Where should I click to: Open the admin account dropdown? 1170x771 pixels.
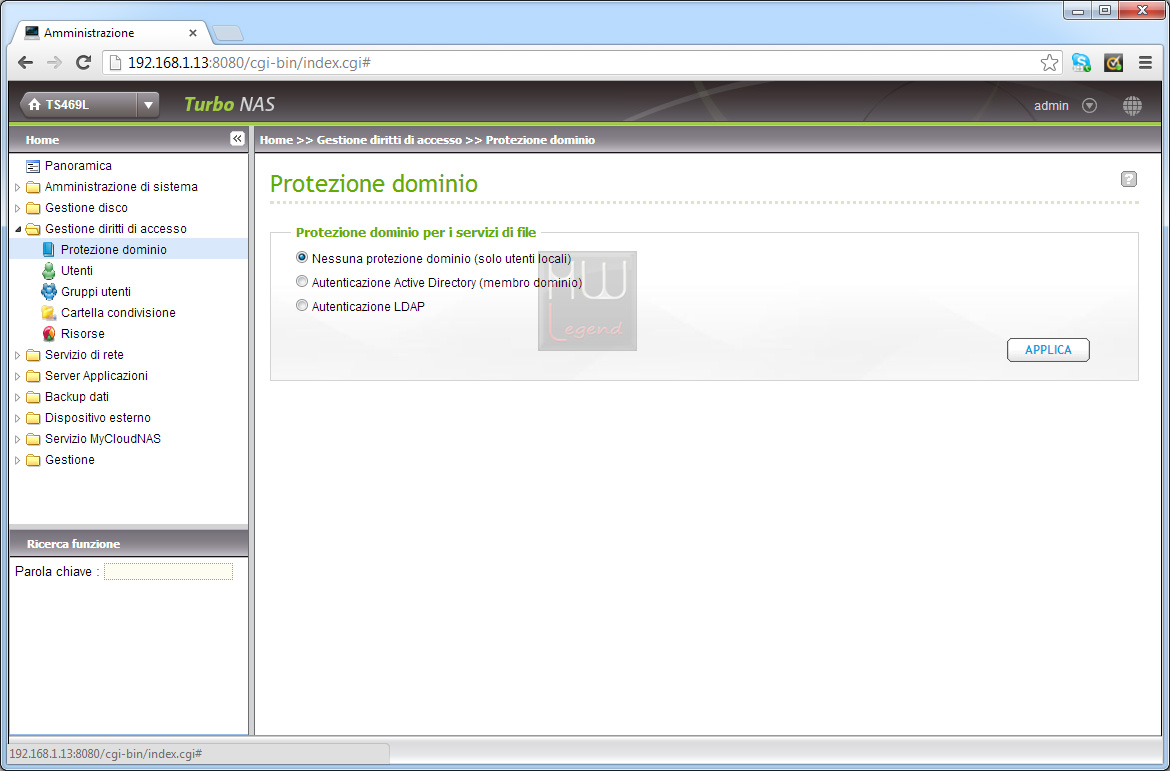pos(1089,106)
